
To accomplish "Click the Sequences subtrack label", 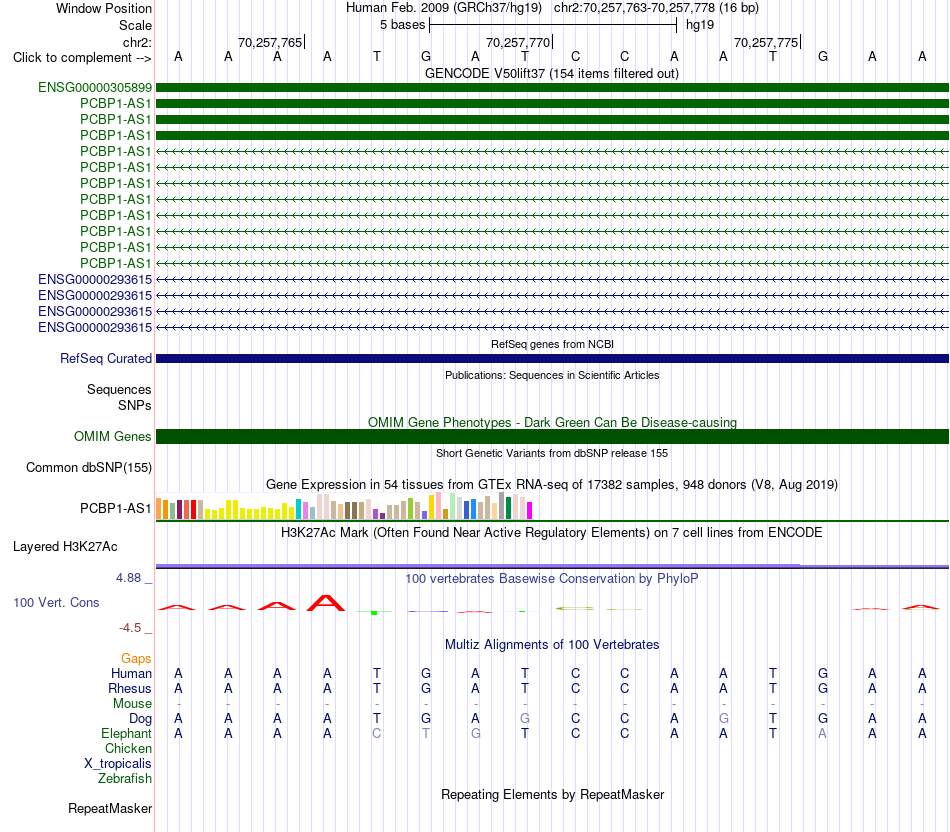I will coord(119,389).
